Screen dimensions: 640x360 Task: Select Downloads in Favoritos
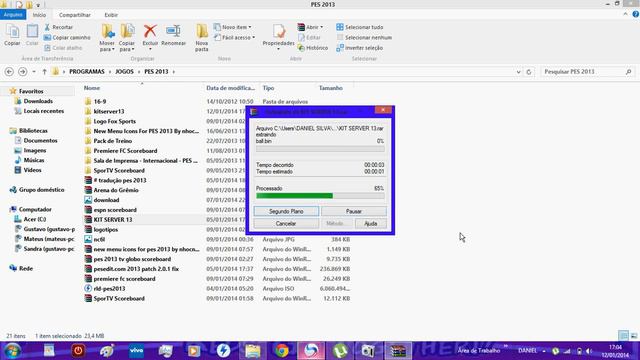[38, 101]
